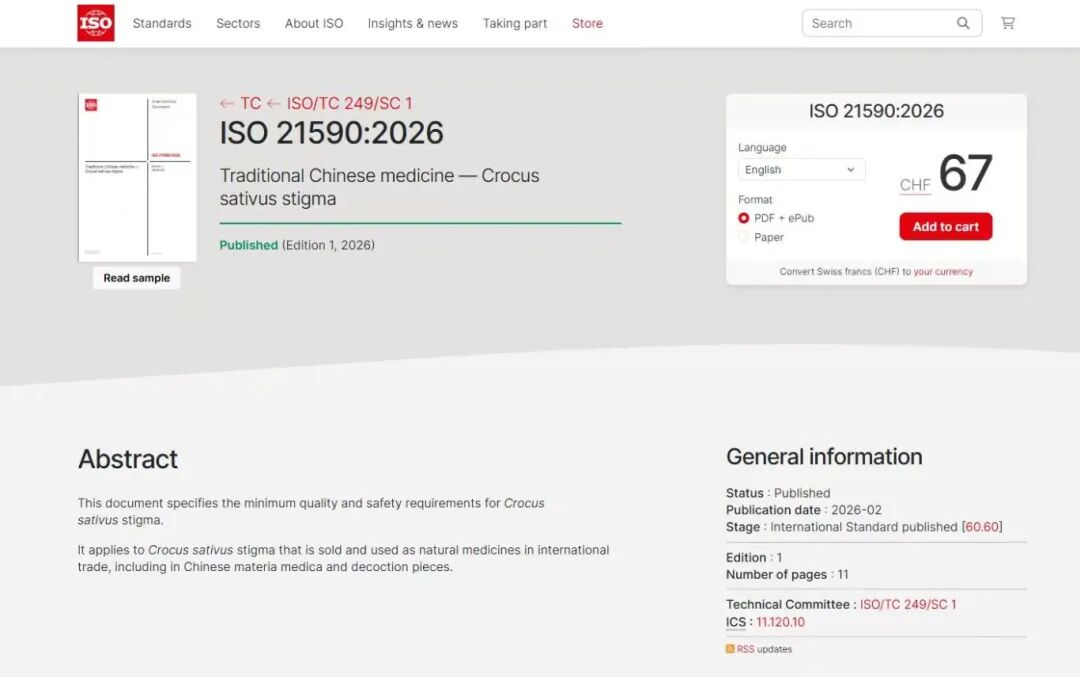Follow the 'your currency' conversion link
Viewport: 1080px width, 677px height.
[942, 272]
